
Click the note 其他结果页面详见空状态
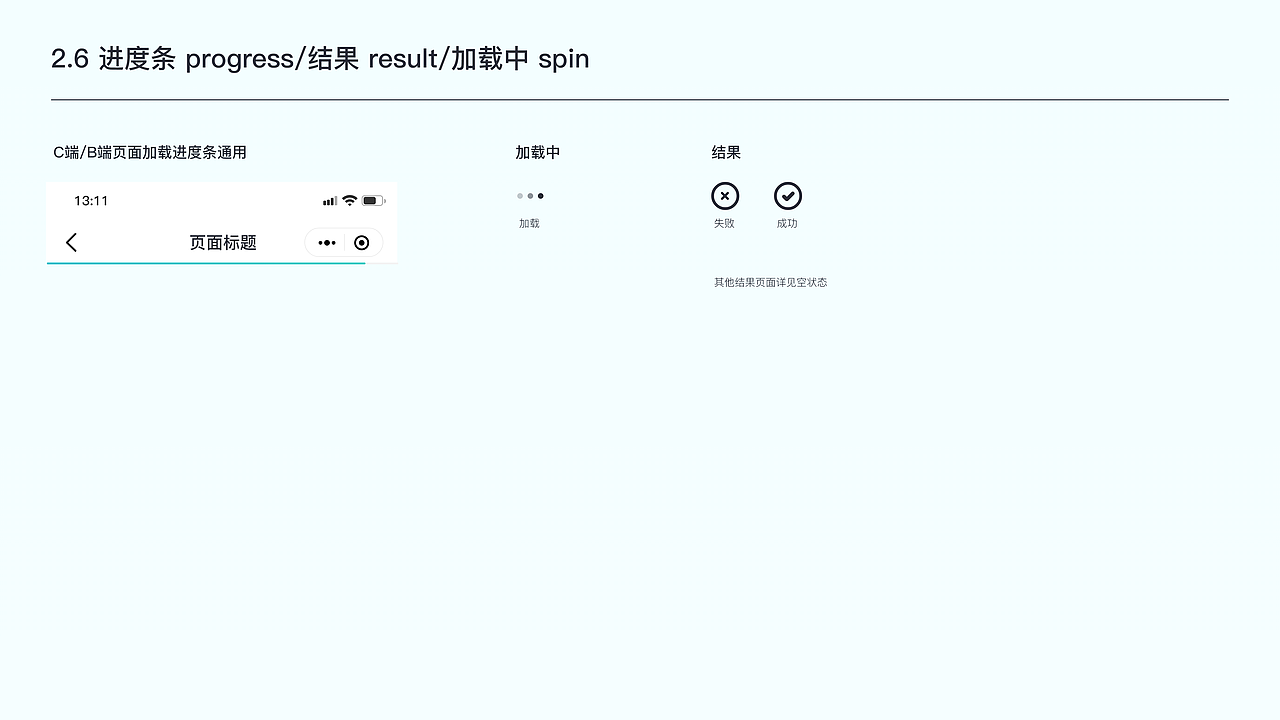[770, 282]
